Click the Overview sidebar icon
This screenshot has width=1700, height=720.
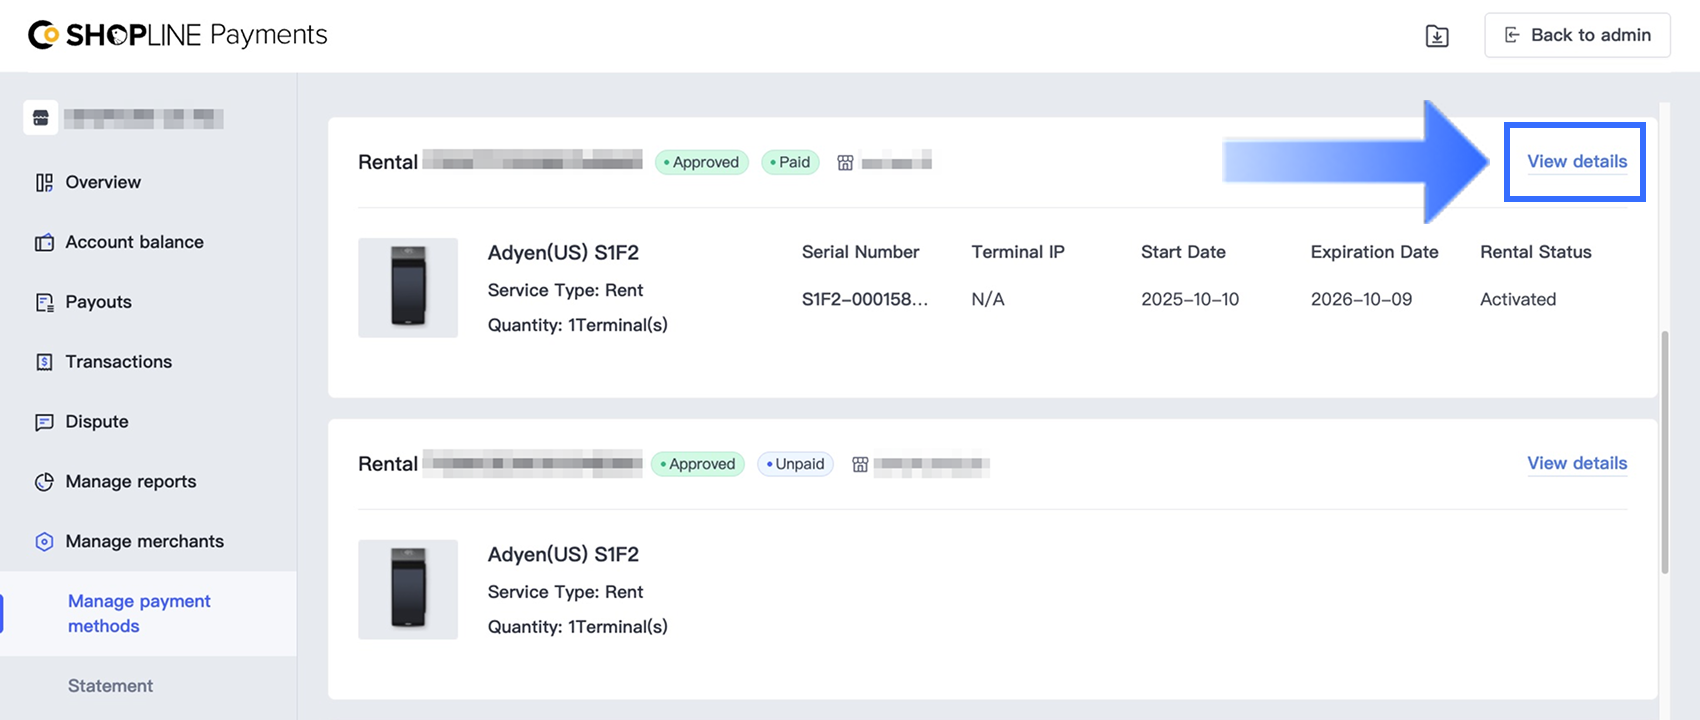click(x=44, y=182)
